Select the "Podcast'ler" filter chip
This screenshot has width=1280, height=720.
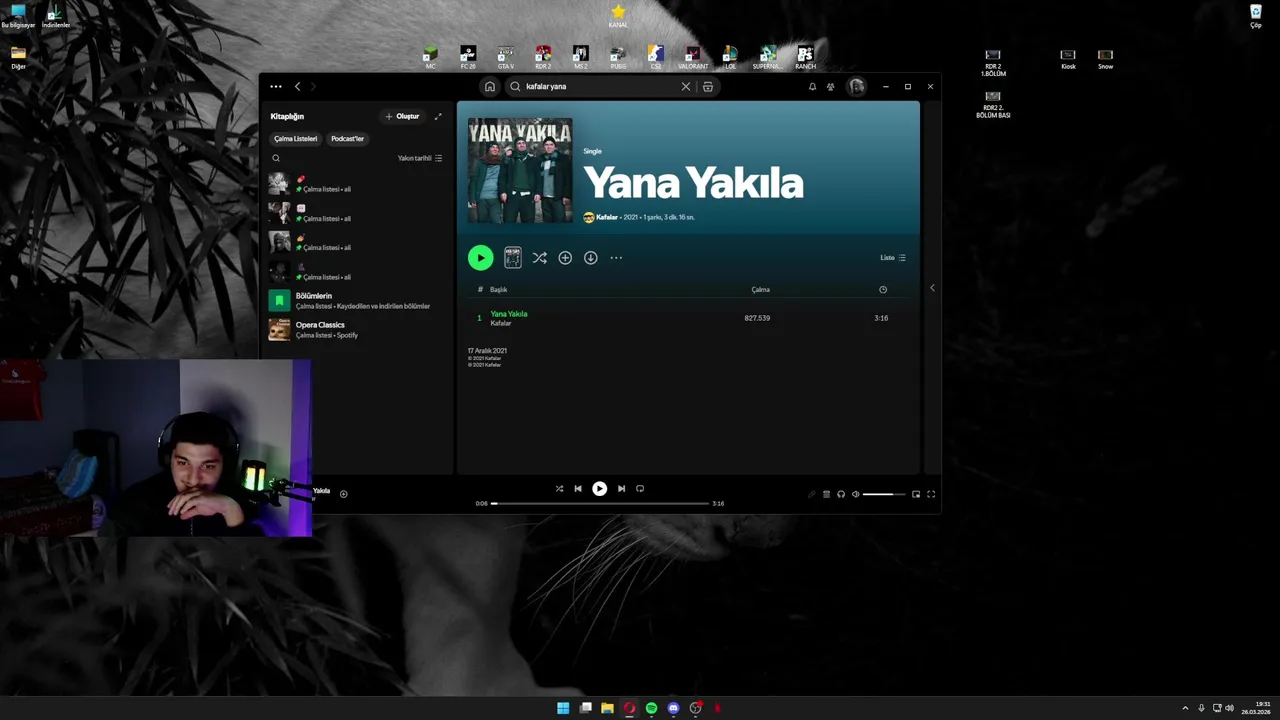[x=348, y=138]
